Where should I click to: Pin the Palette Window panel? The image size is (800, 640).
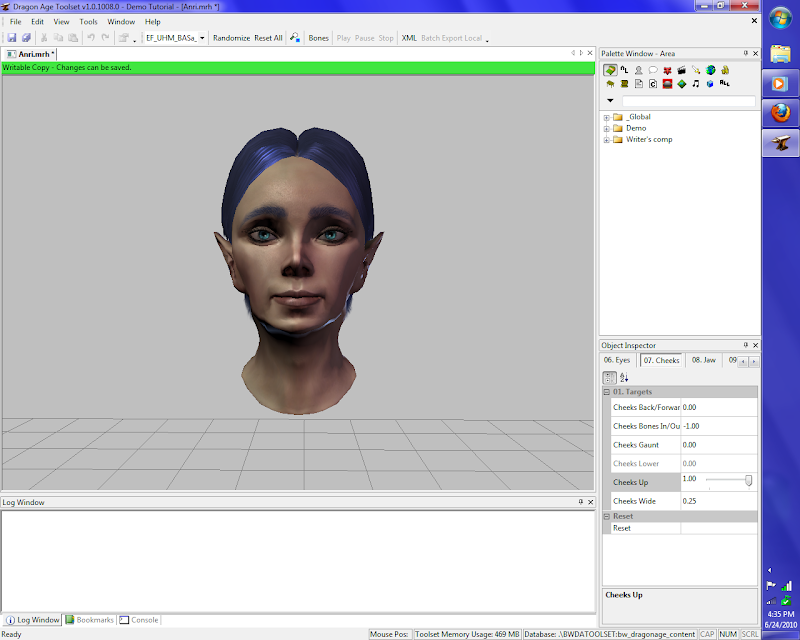tap(745, 53)
